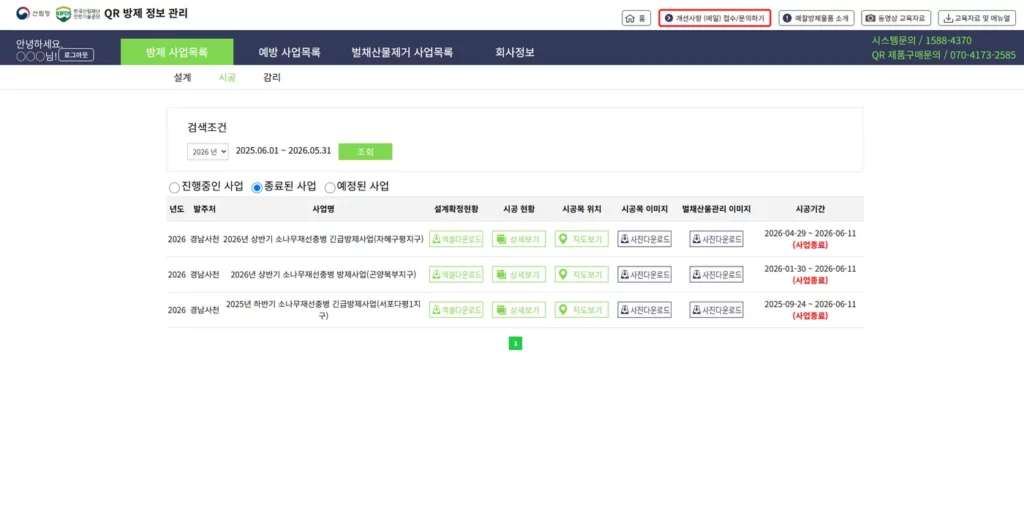The image size is (1024, 511).
Task: Open 동영상 교육자료
Action: 896,18
